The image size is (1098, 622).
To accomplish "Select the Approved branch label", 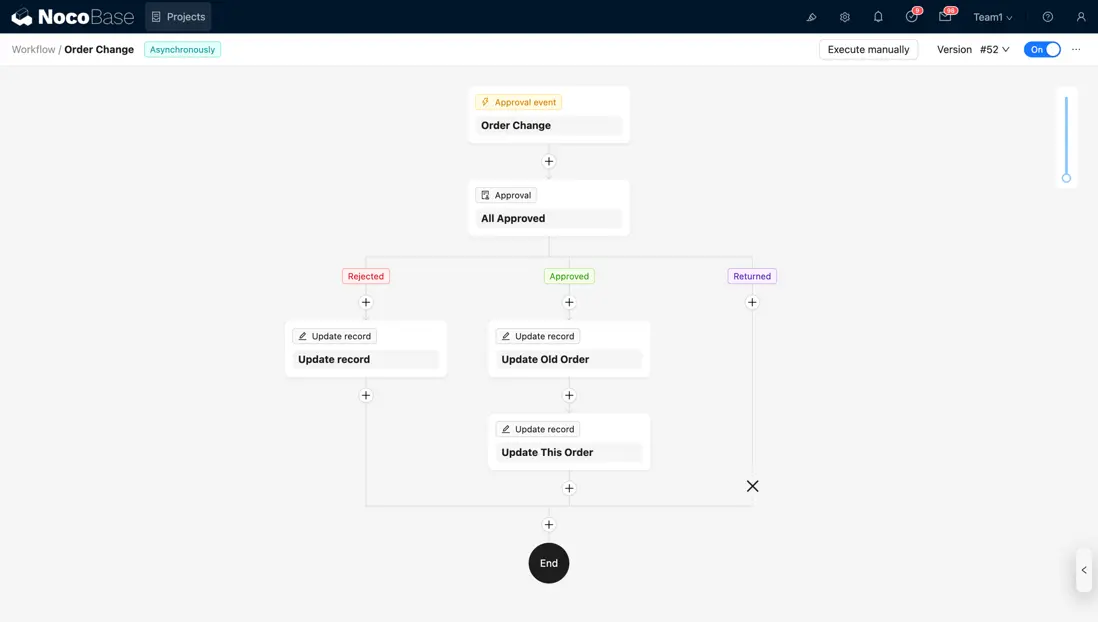I will point(568,275).
